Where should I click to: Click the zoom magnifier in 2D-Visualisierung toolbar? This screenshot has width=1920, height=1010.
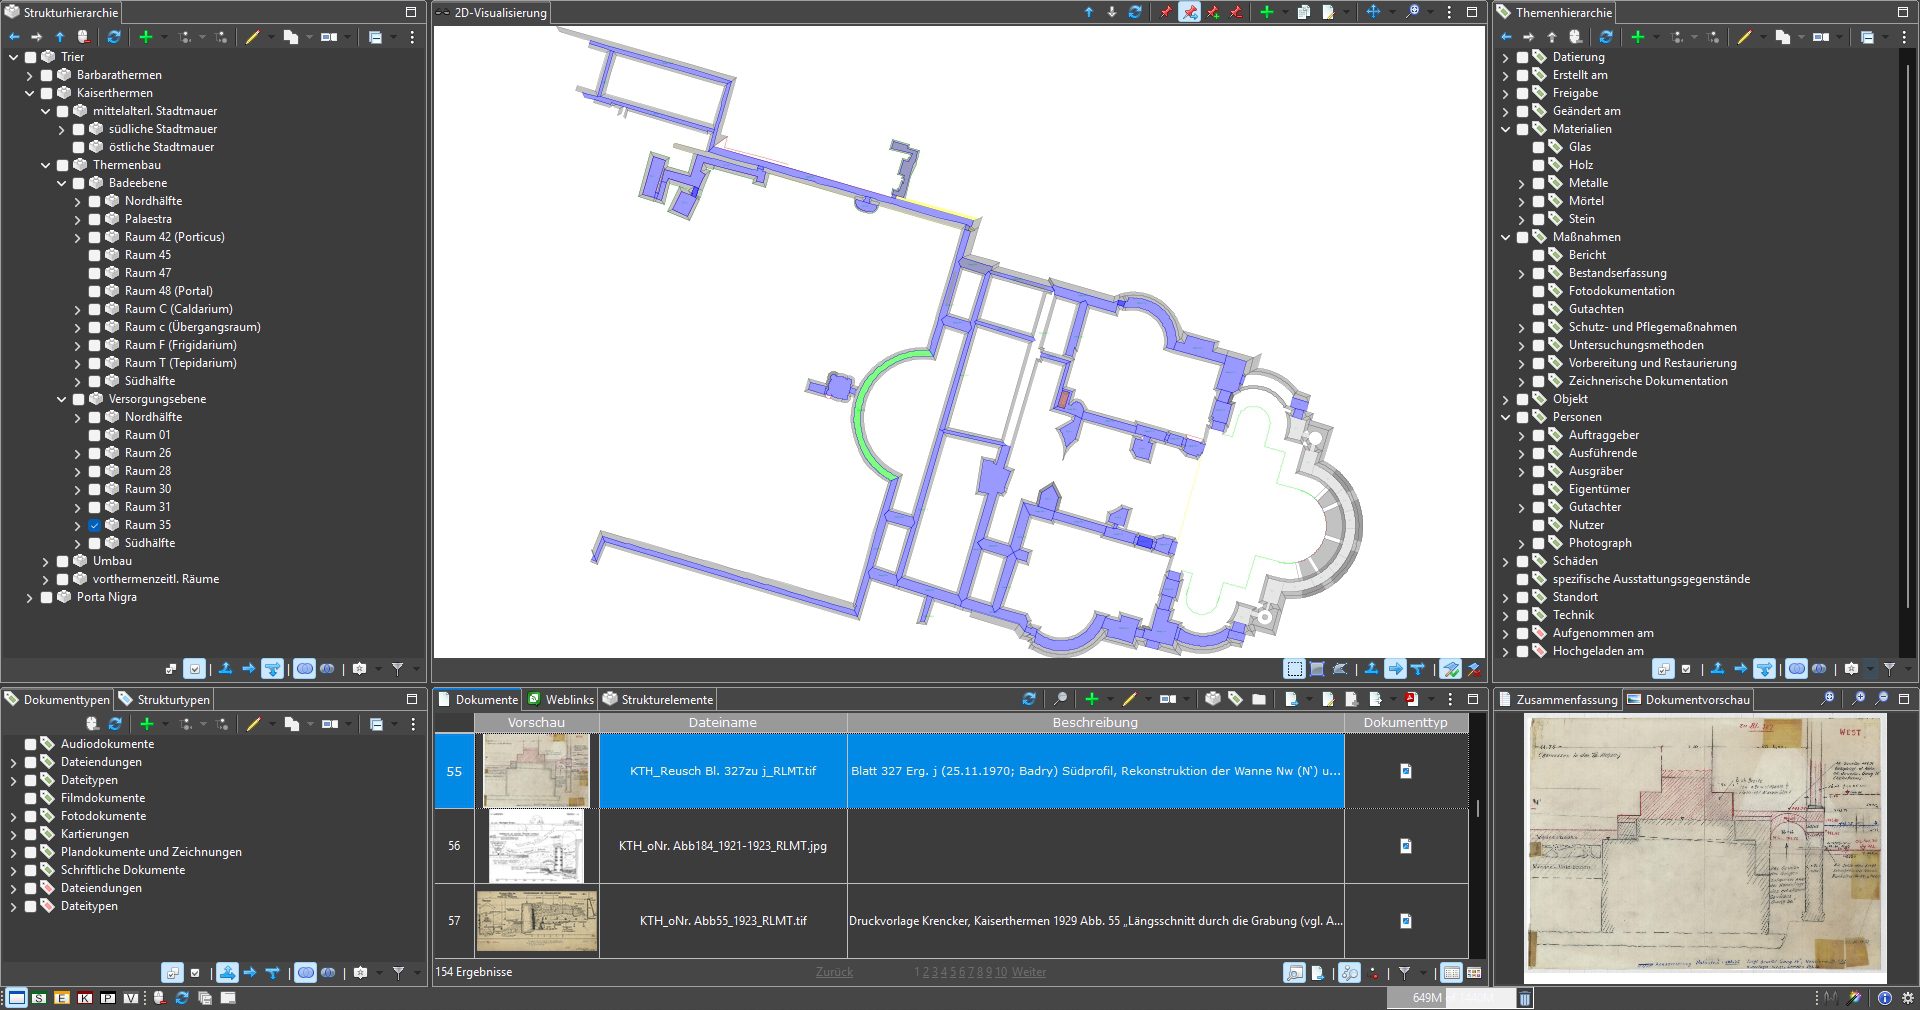click(x=1412, y=12)
